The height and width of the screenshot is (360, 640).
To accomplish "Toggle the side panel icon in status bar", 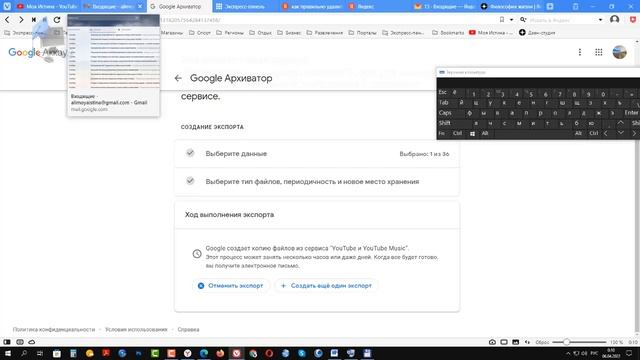I will pyautogui.click(x=7, y=342).
